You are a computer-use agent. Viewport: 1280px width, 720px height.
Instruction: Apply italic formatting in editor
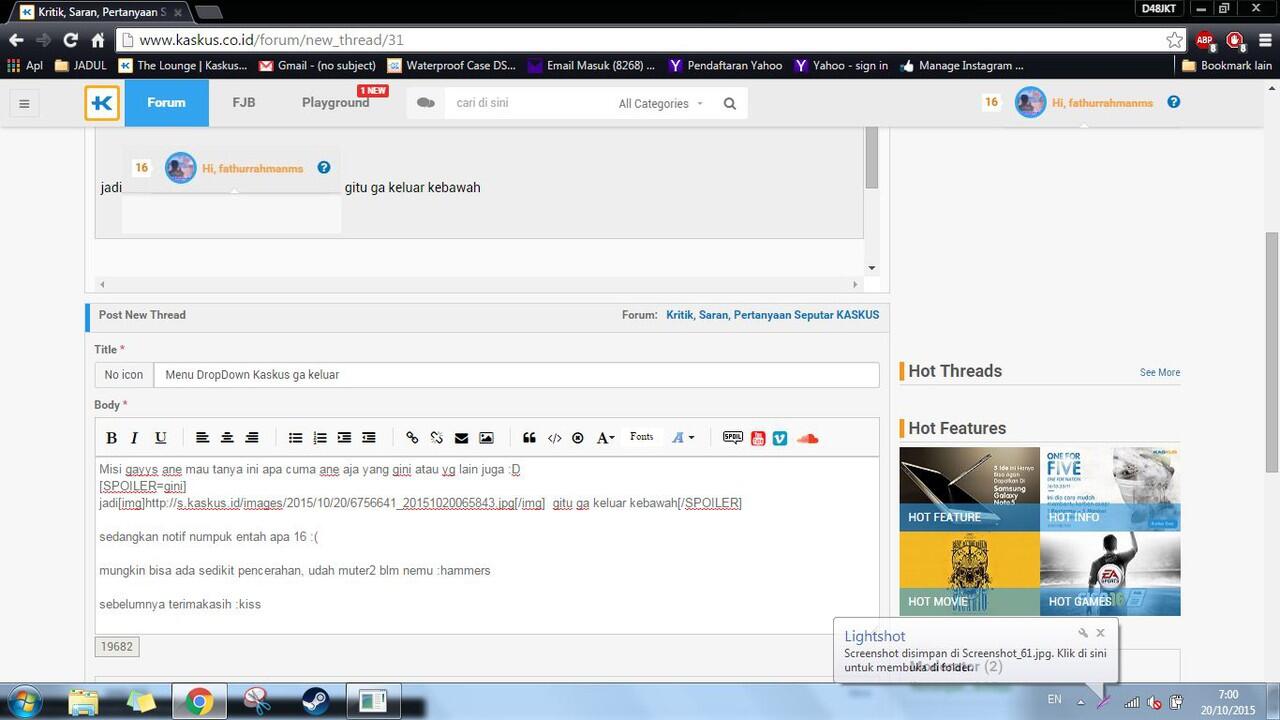[134, 438]
